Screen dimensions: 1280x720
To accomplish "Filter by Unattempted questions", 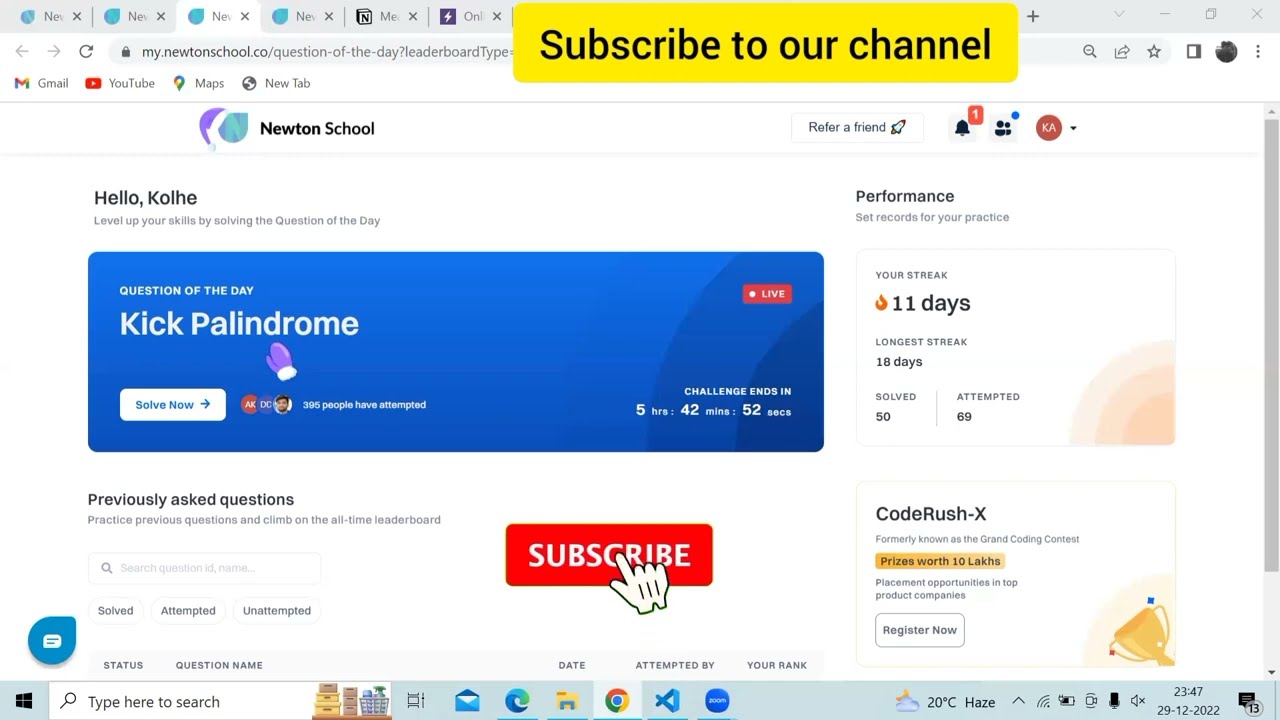I will click(x=277, y=610).
